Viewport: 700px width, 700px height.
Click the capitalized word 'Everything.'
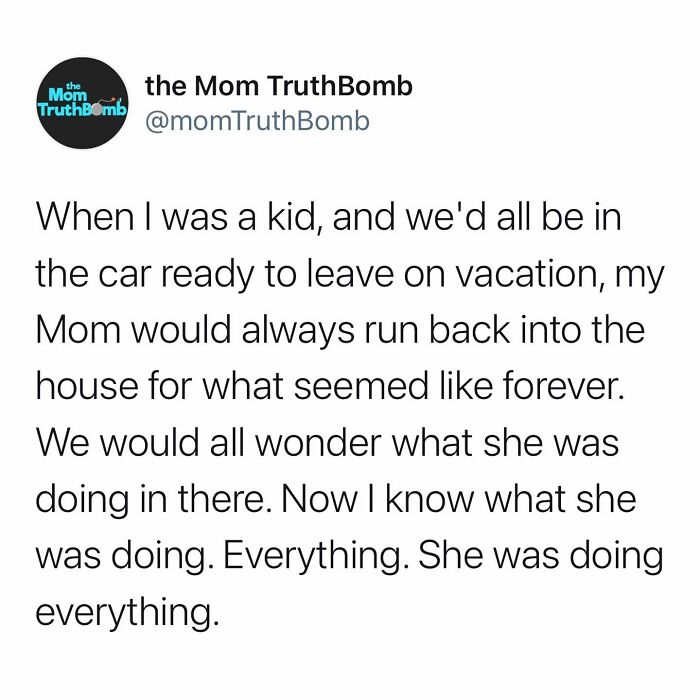pyautogui.click(x=315, y=557)
